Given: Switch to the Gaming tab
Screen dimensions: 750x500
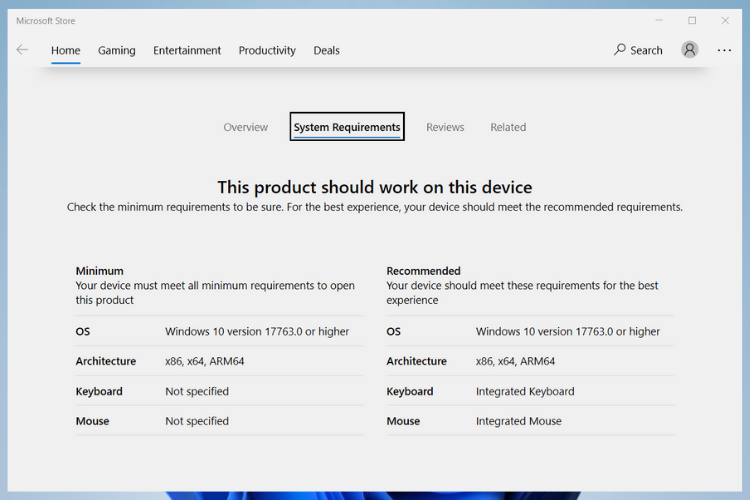Looking at the screenshot, I should (117, 51).
